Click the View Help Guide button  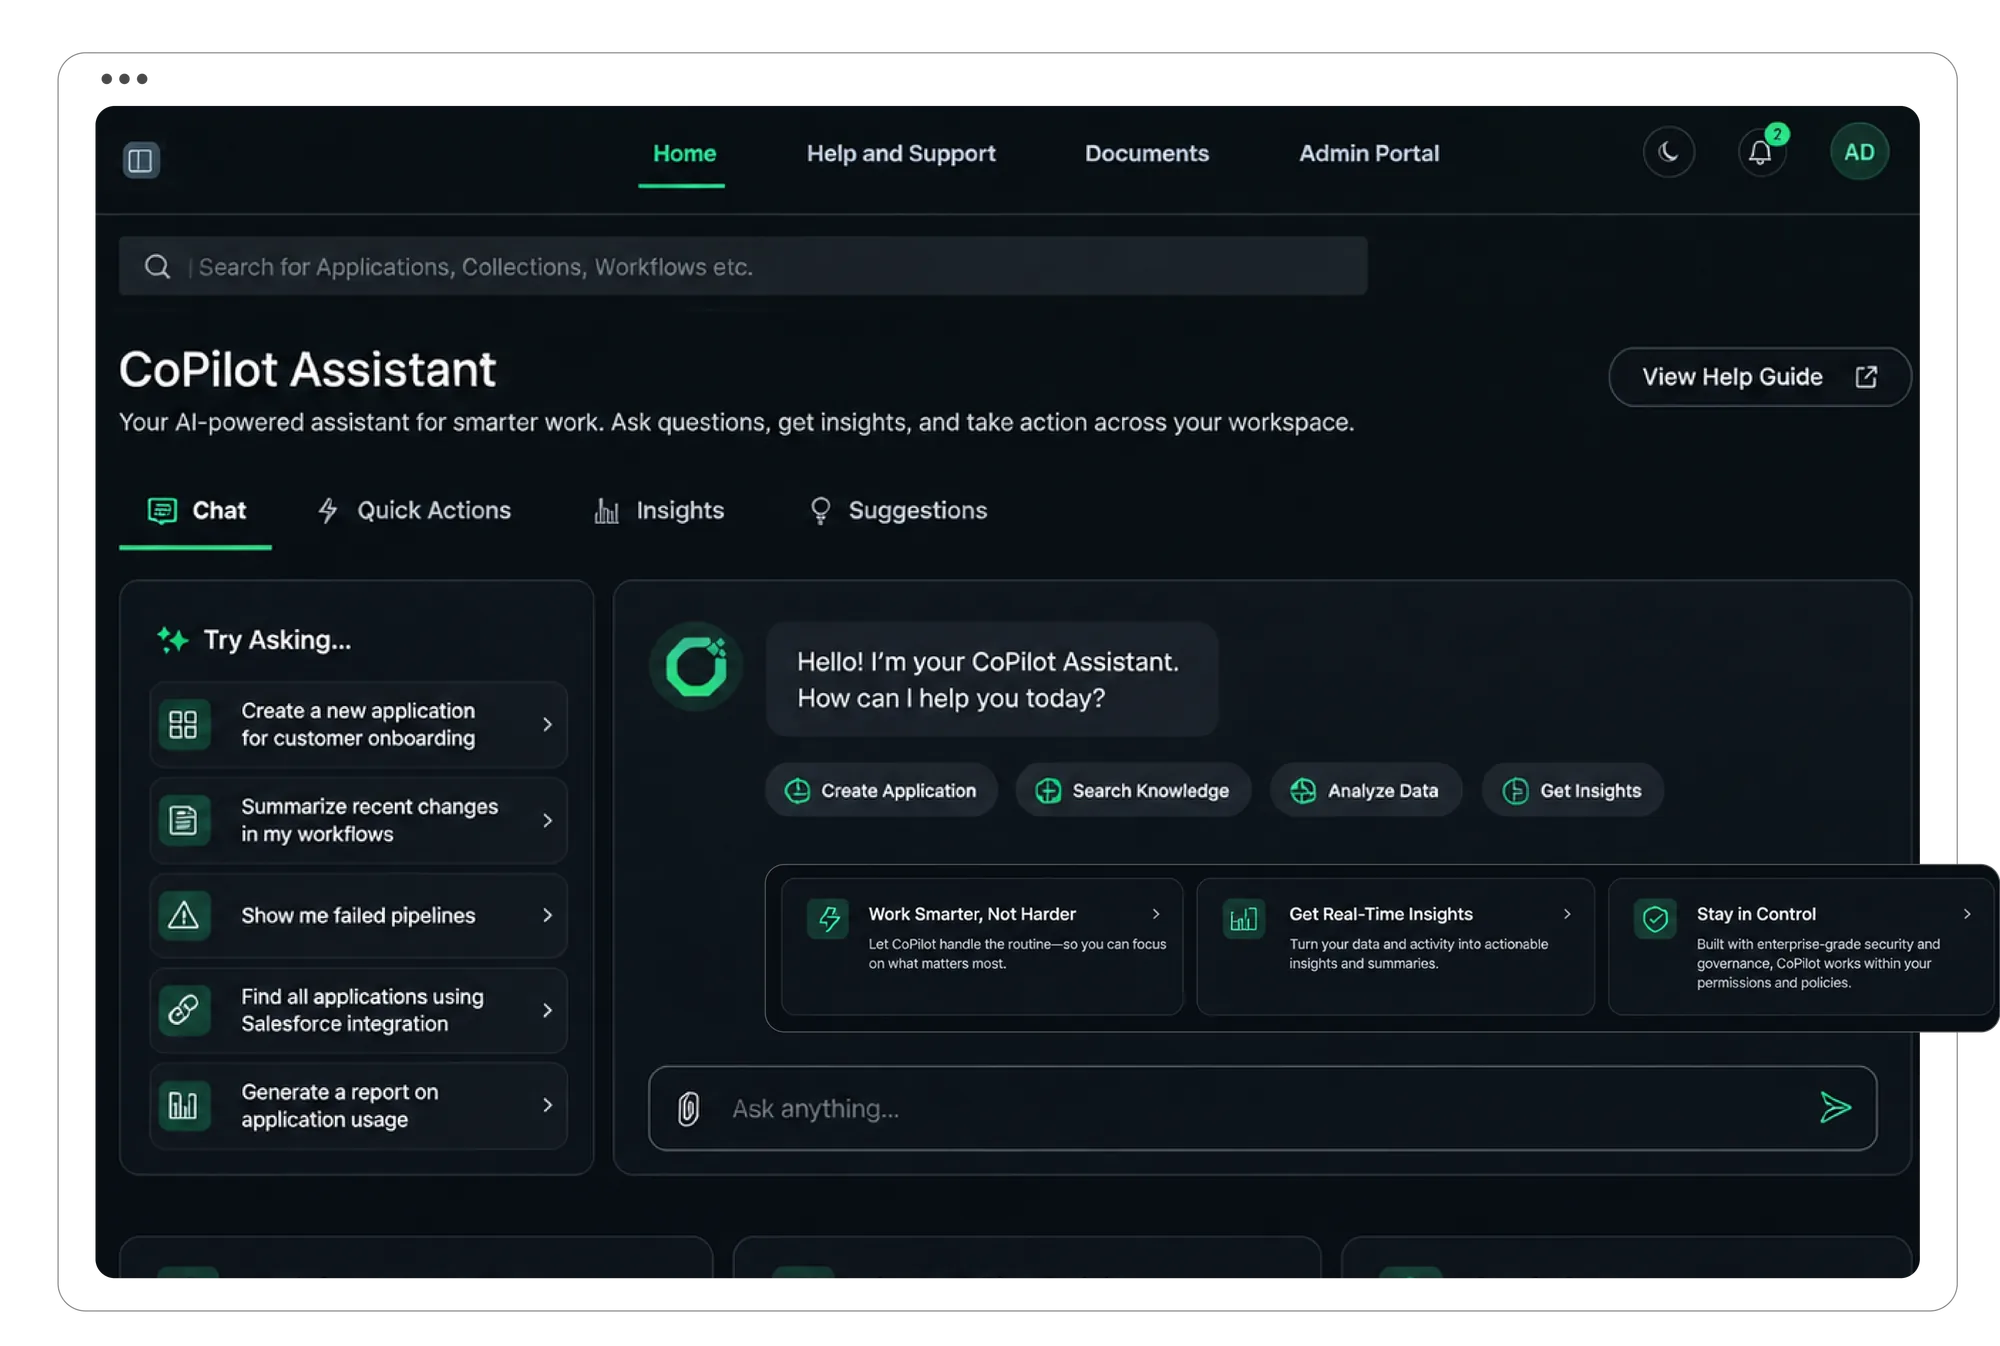pos(1759,377)
